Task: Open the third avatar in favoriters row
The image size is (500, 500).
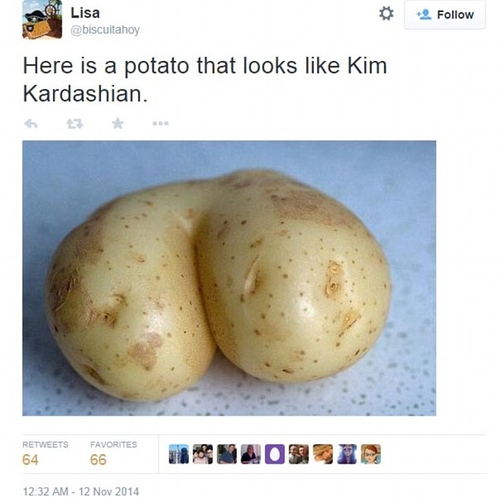Action: tap(227, 454)
